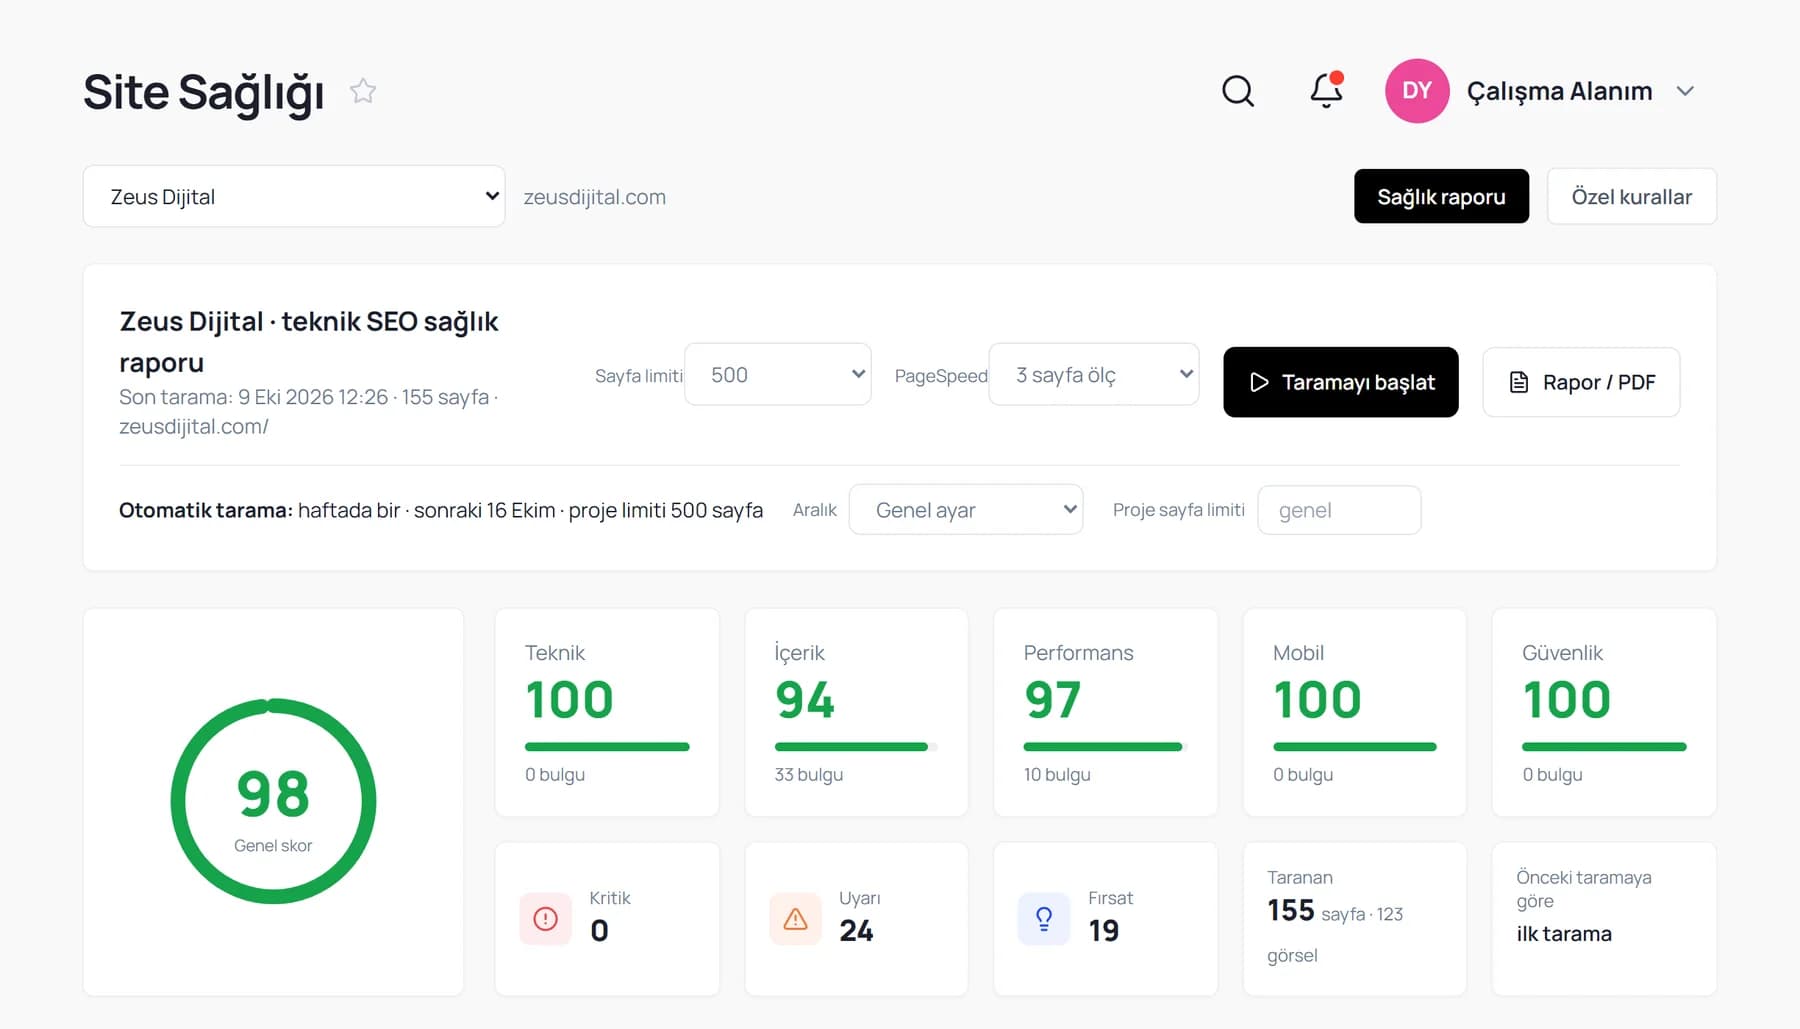Click the Site Sağlığı page heading

[x=204, y=93]
